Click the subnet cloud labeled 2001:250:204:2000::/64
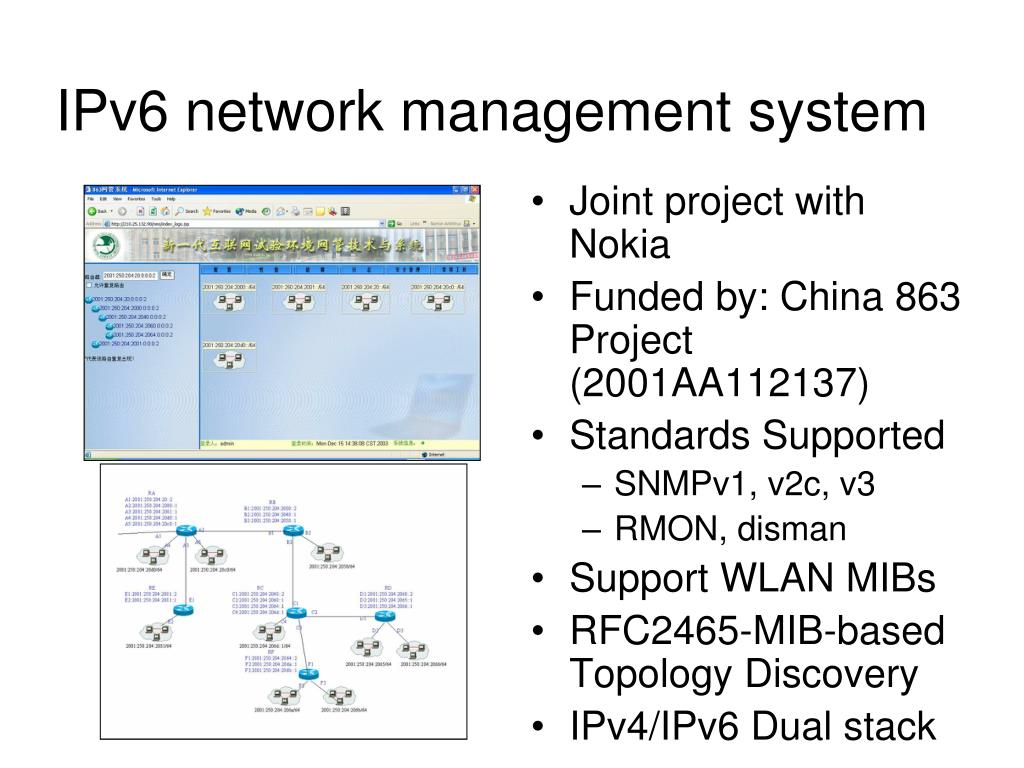Viewport: 1024px width, 768px height. pos(229,302)
